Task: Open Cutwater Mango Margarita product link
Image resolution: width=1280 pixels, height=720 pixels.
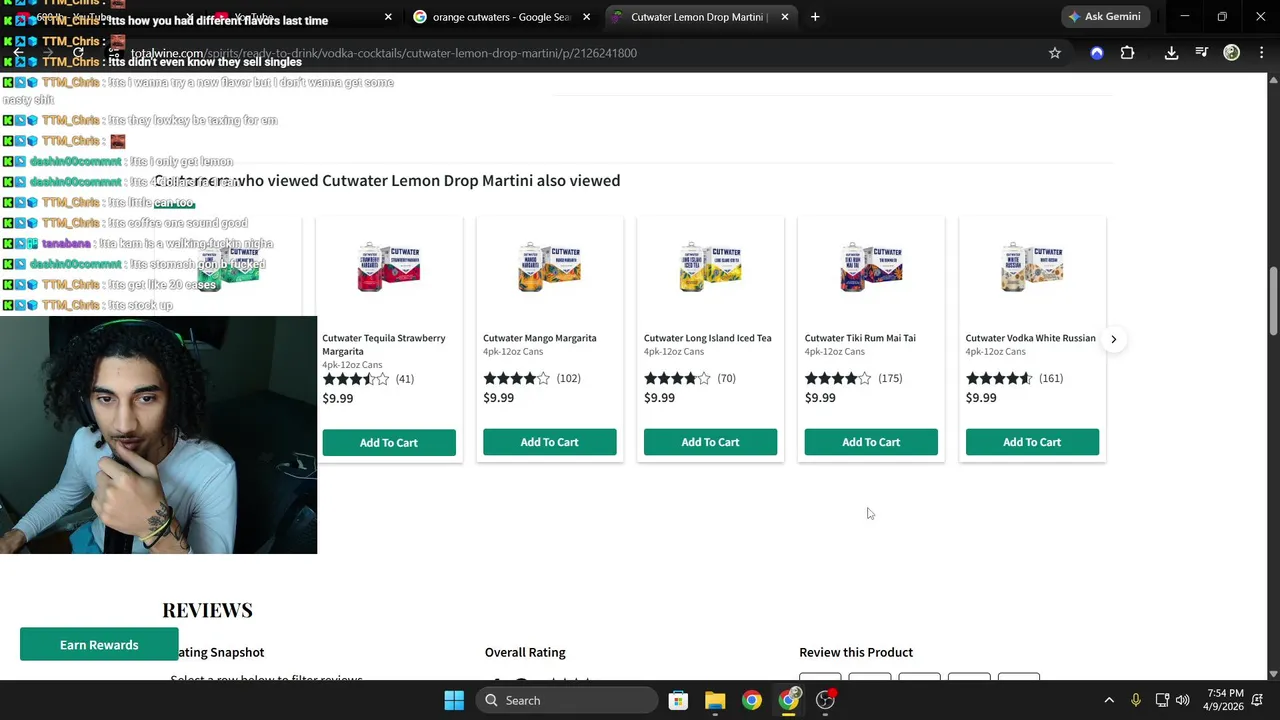Action: click(x=540, y=338)
